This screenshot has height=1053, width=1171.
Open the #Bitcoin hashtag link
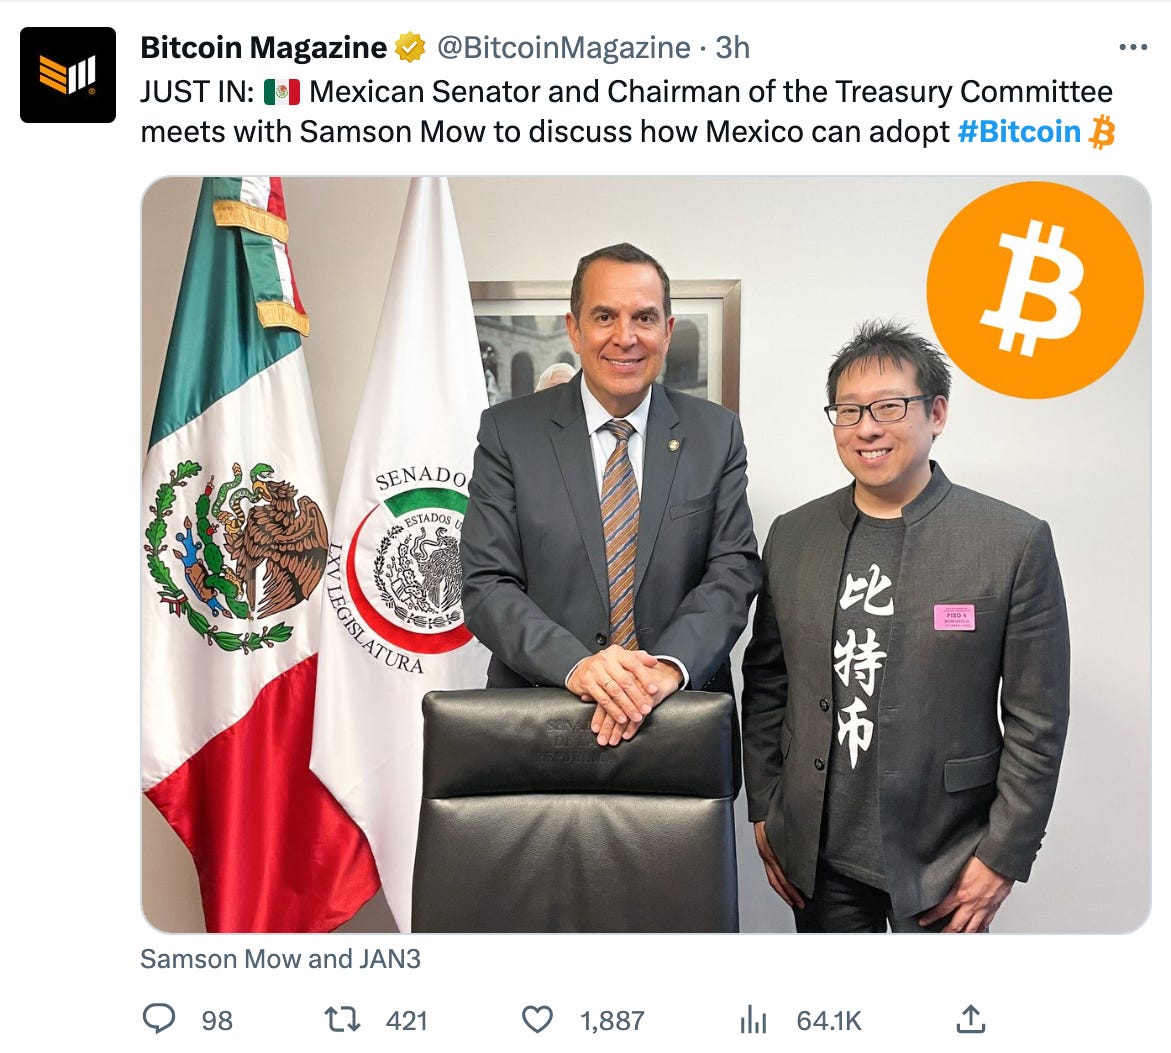pos(1019,131)
